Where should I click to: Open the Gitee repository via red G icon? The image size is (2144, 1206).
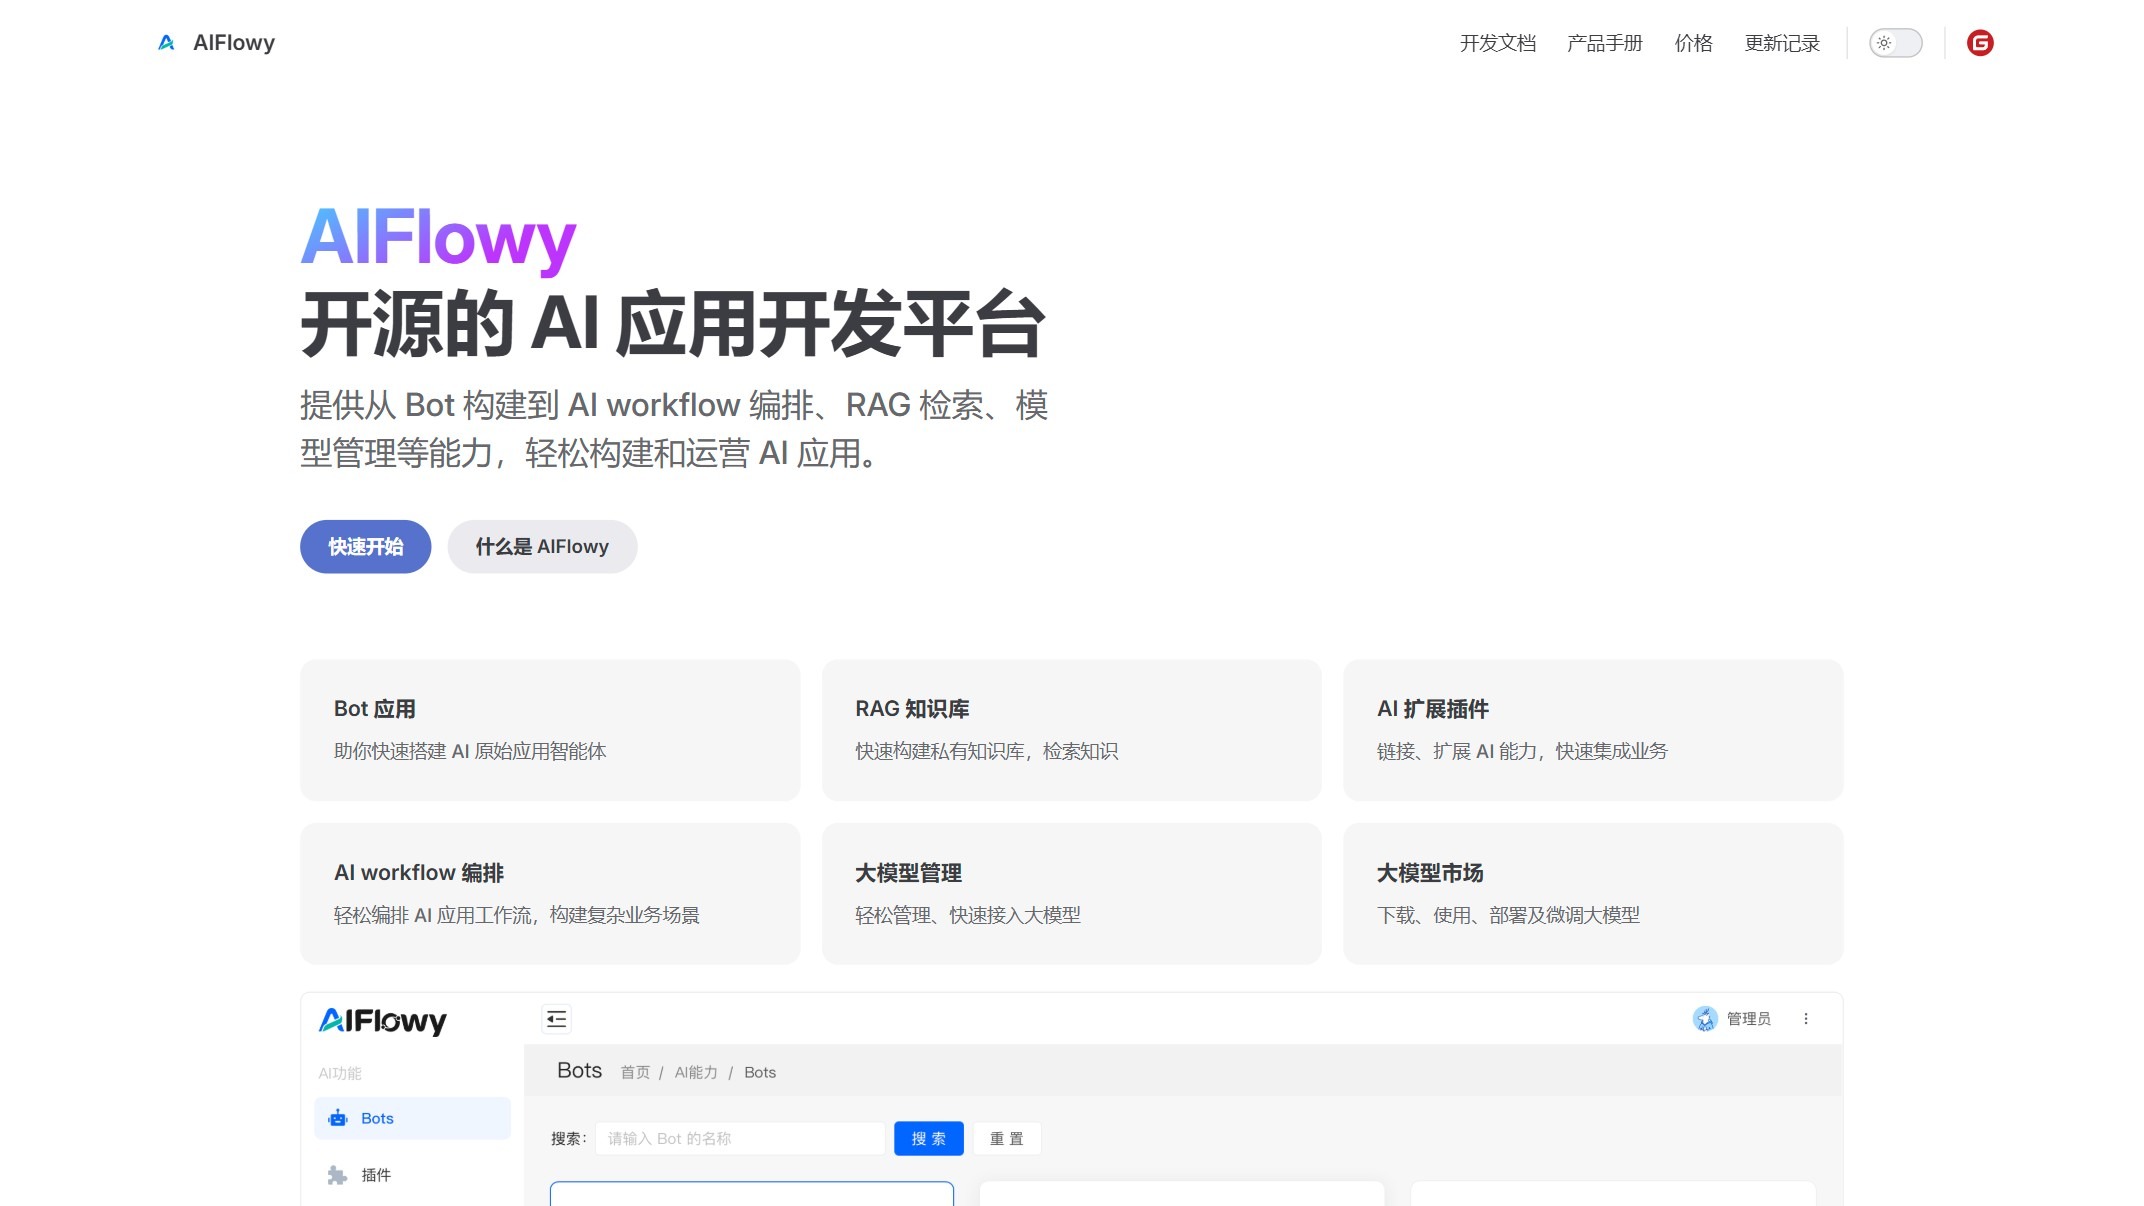tap(1981, 43)
